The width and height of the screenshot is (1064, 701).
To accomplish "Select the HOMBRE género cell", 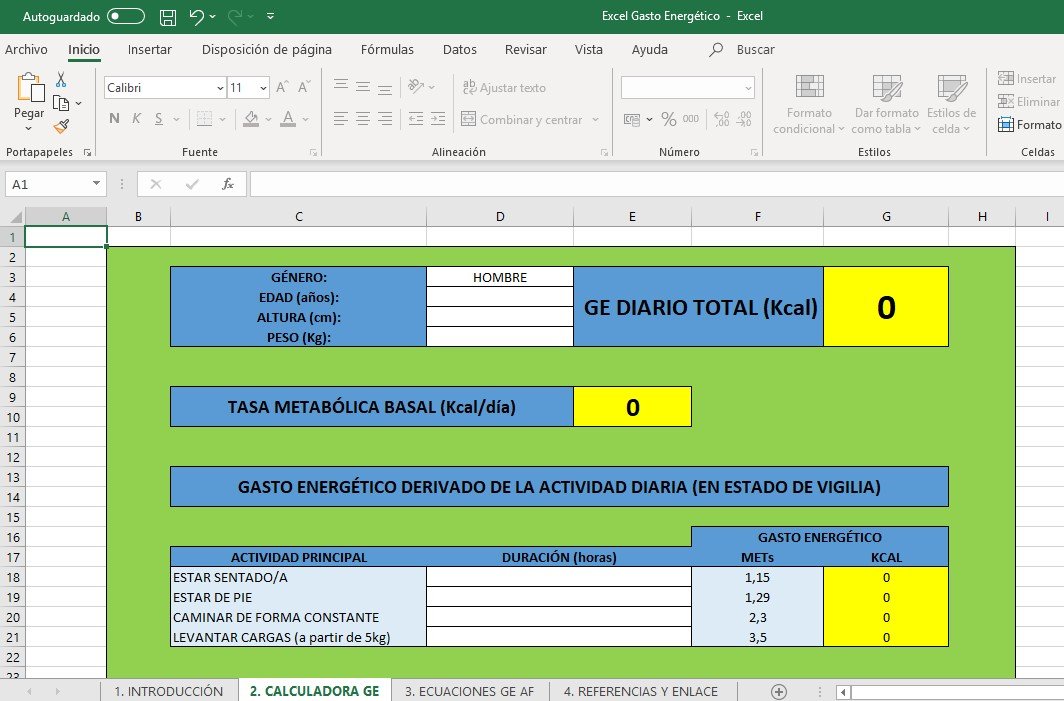I will (x=500, y=277).
